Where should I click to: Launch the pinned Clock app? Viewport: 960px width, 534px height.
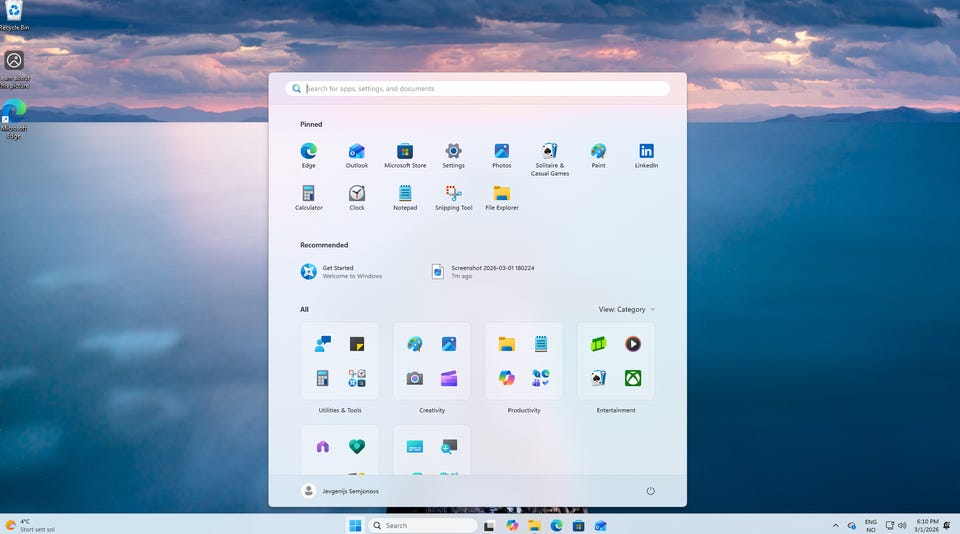[356, 198]
